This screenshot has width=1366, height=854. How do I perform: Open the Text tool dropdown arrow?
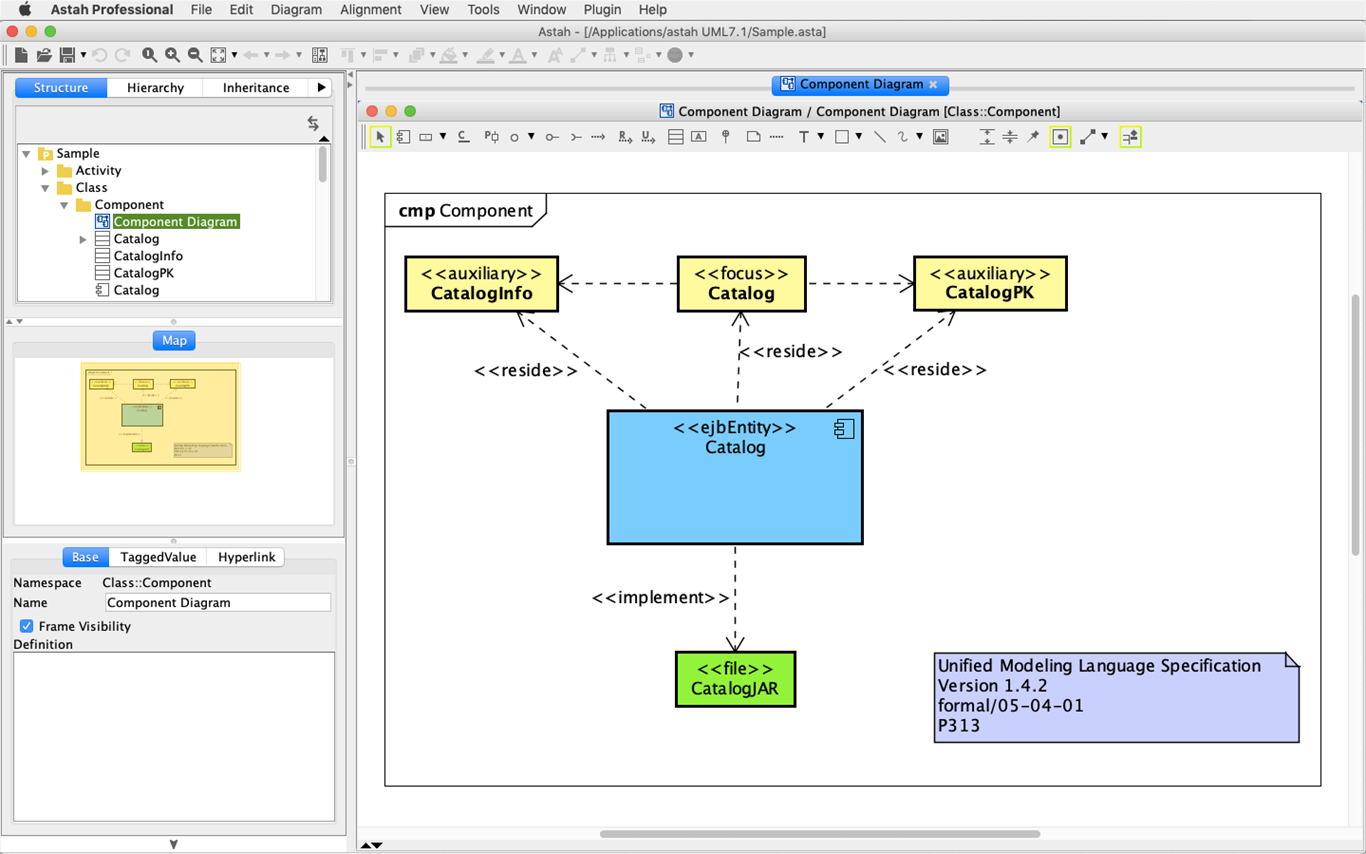[x=820, y=137]
